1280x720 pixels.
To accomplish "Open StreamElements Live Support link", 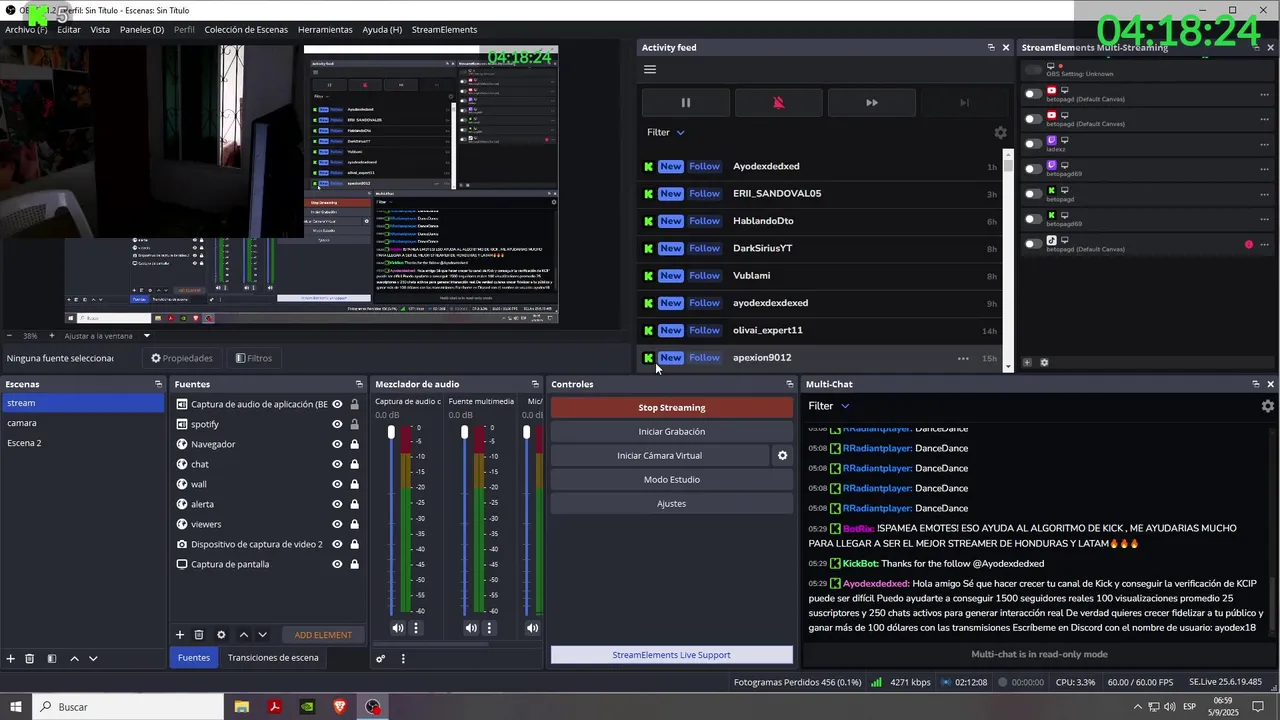I will pyautogui.click(x=672, y=655).
